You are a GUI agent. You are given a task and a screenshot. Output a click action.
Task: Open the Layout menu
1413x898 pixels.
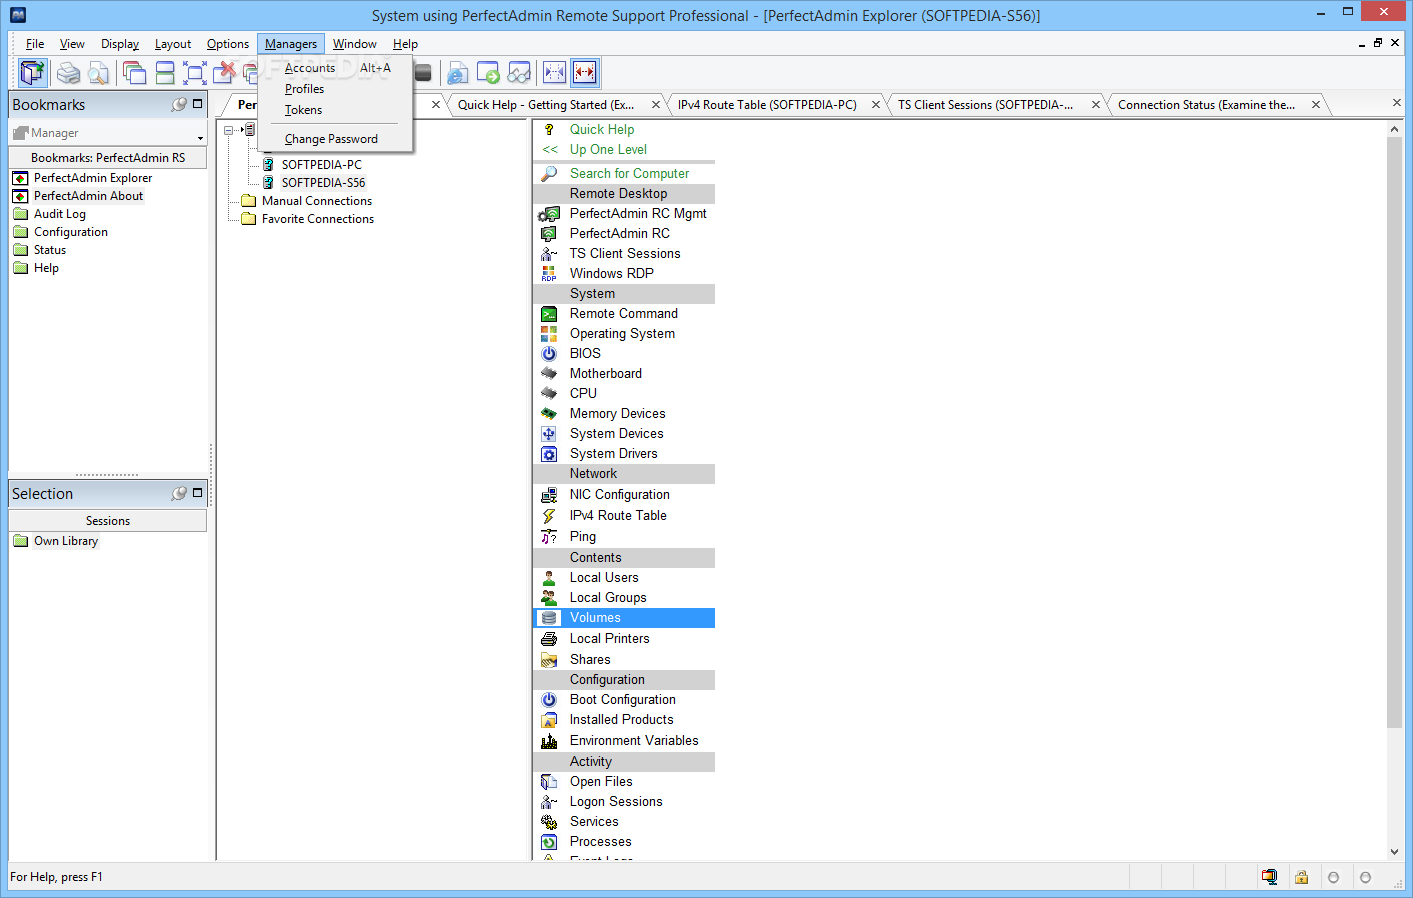click(x=173, y=44)
